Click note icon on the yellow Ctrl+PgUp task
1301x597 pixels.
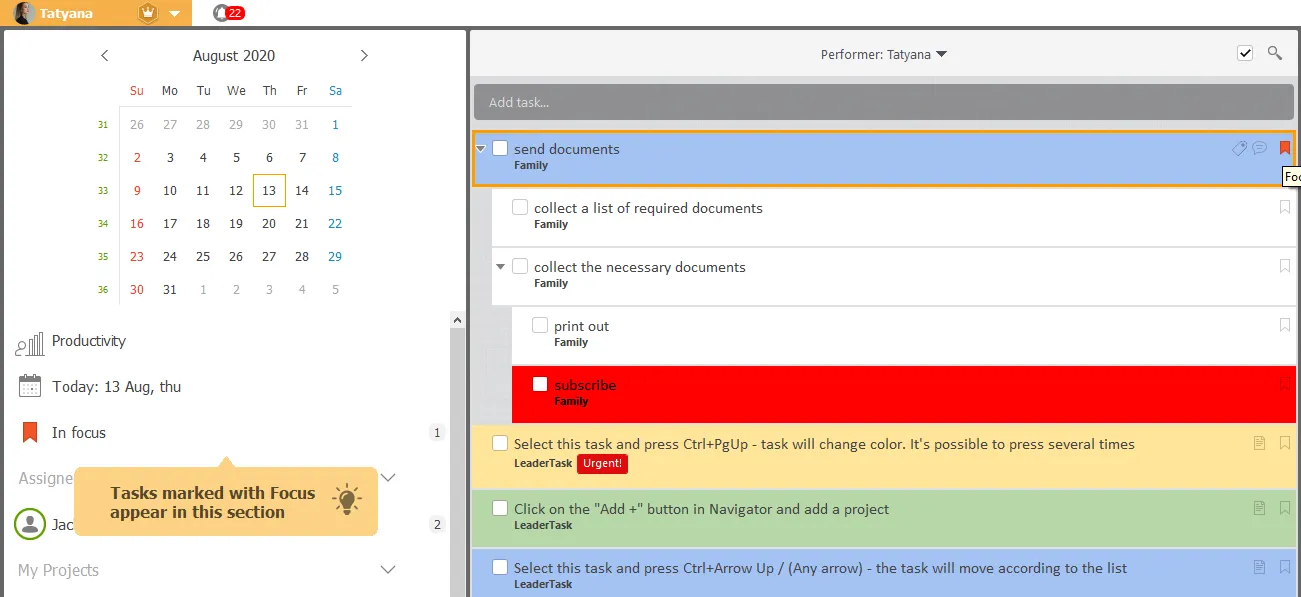coord(1259,443)
